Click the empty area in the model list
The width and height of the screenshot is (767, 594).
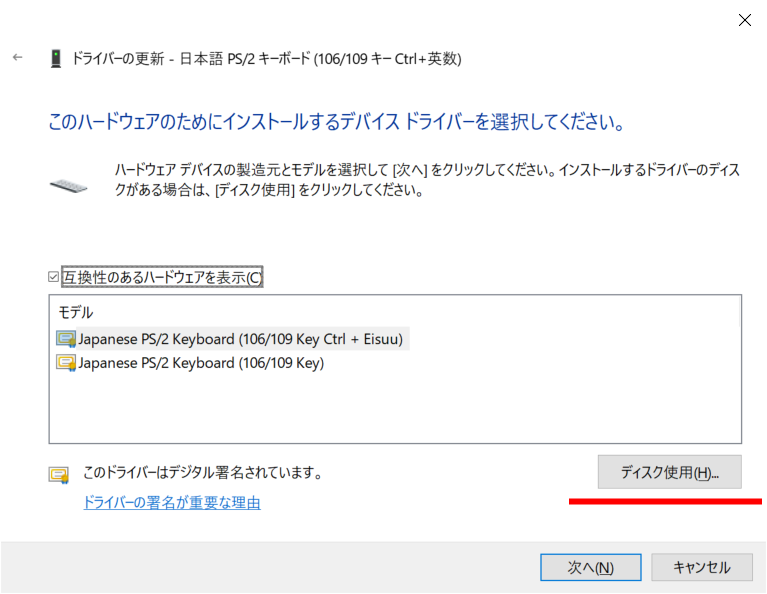coord(395,410)
